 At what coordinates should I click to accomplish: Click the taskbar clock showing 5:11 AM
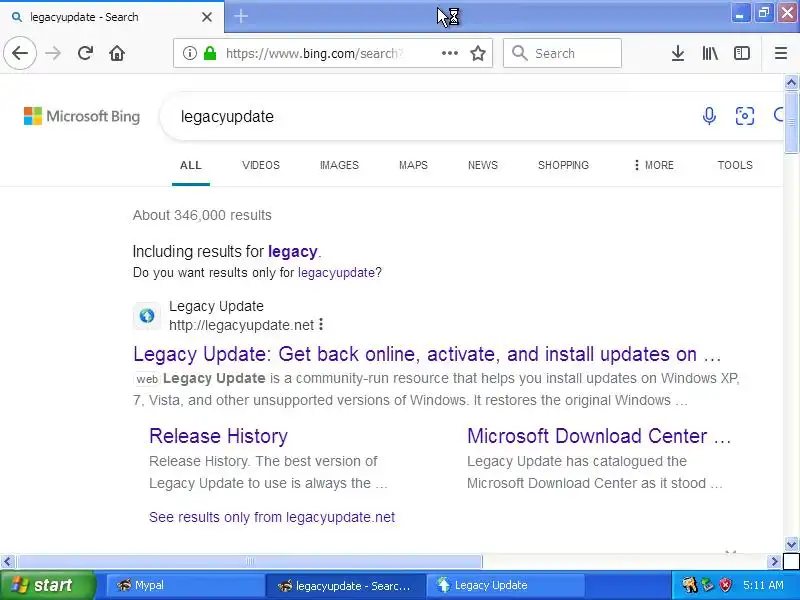coord(763,585)
